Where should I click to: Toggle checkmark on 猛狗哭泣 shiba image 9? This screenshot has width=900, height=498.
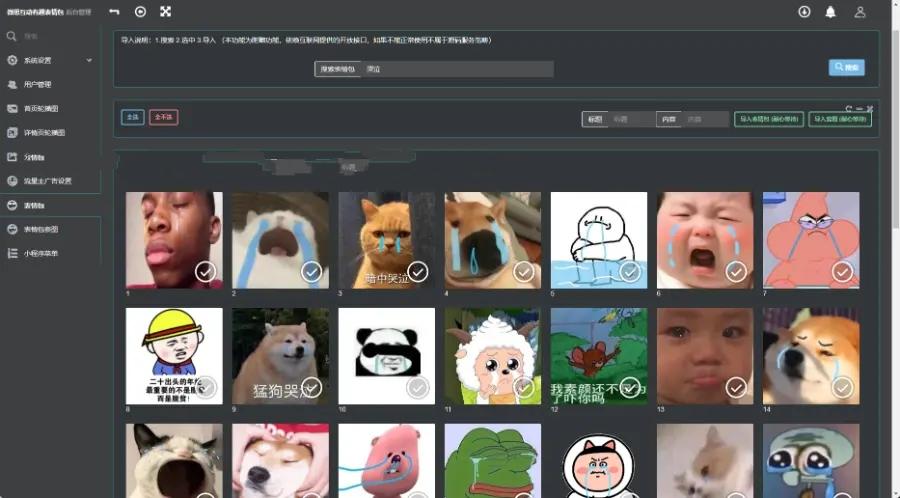click(x=312, y=388)
